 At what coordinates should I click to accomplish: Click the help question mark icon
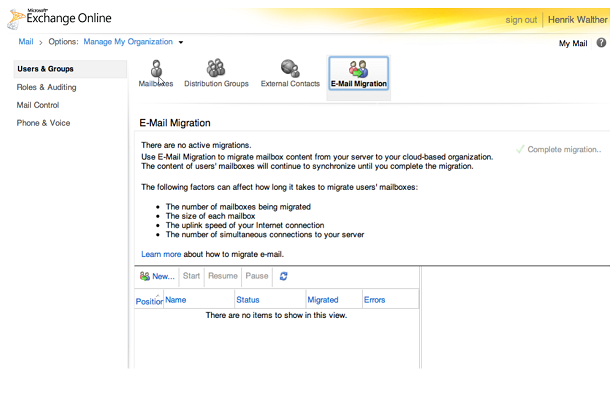pos(601,42)
